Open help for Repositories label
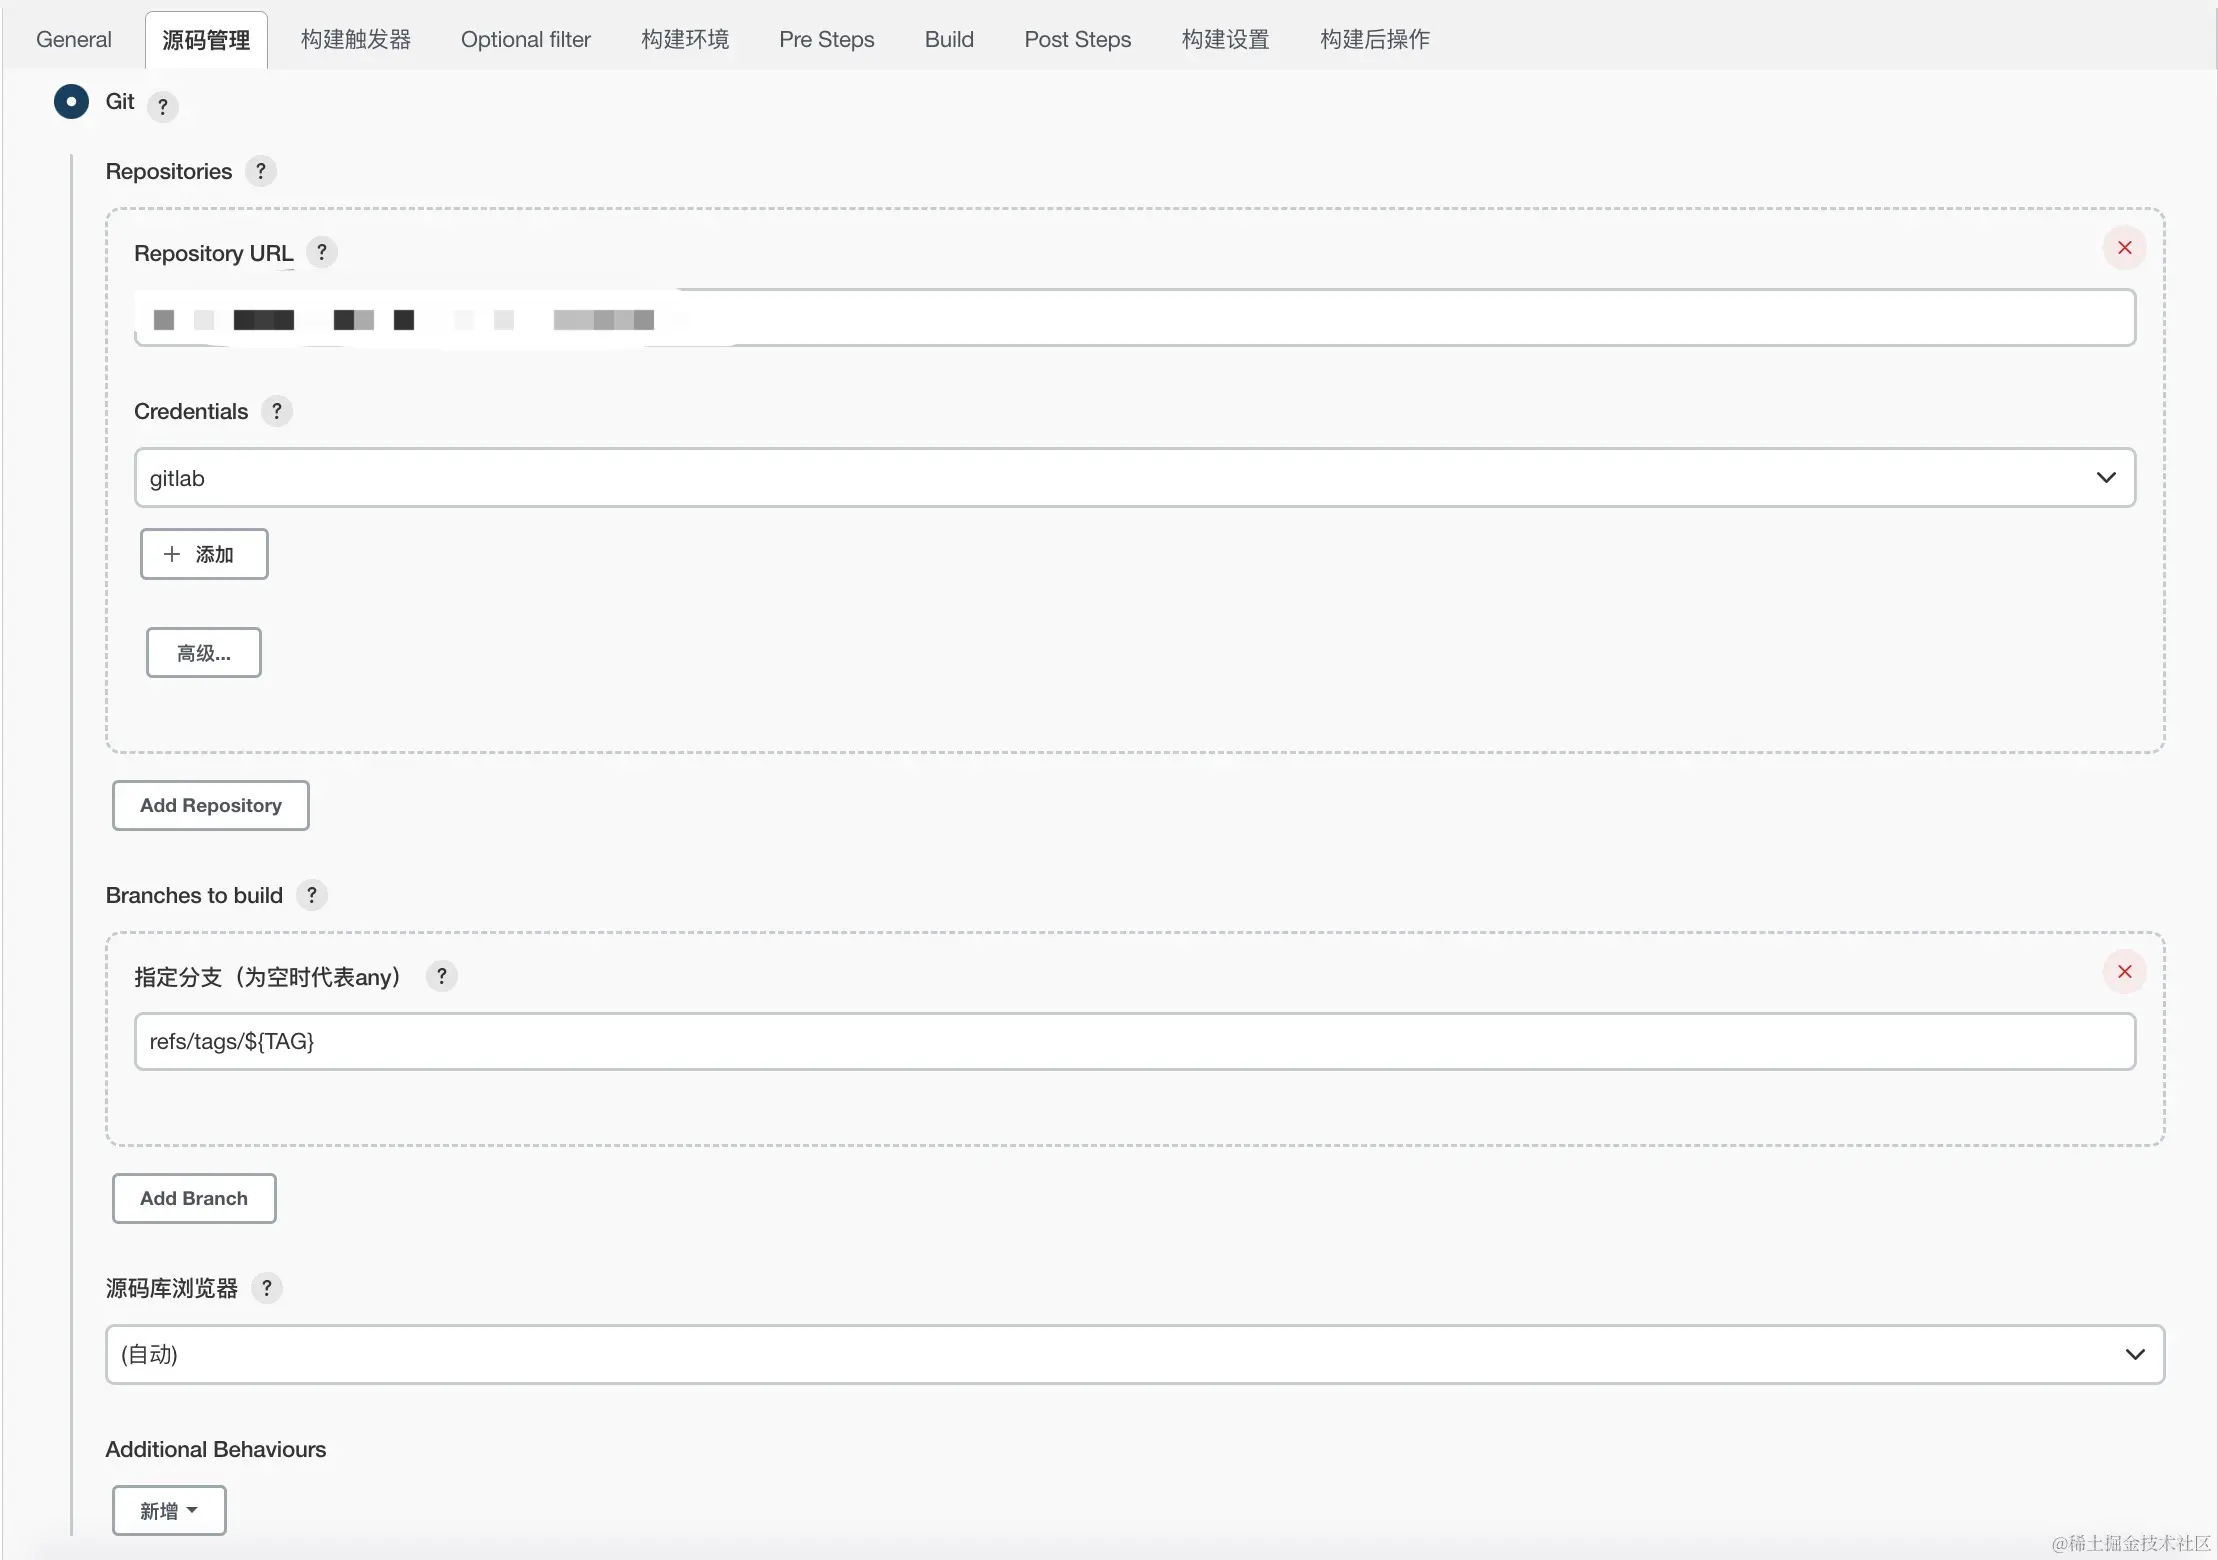Viewport: 2218px width, 1560px height. [260, 171]
